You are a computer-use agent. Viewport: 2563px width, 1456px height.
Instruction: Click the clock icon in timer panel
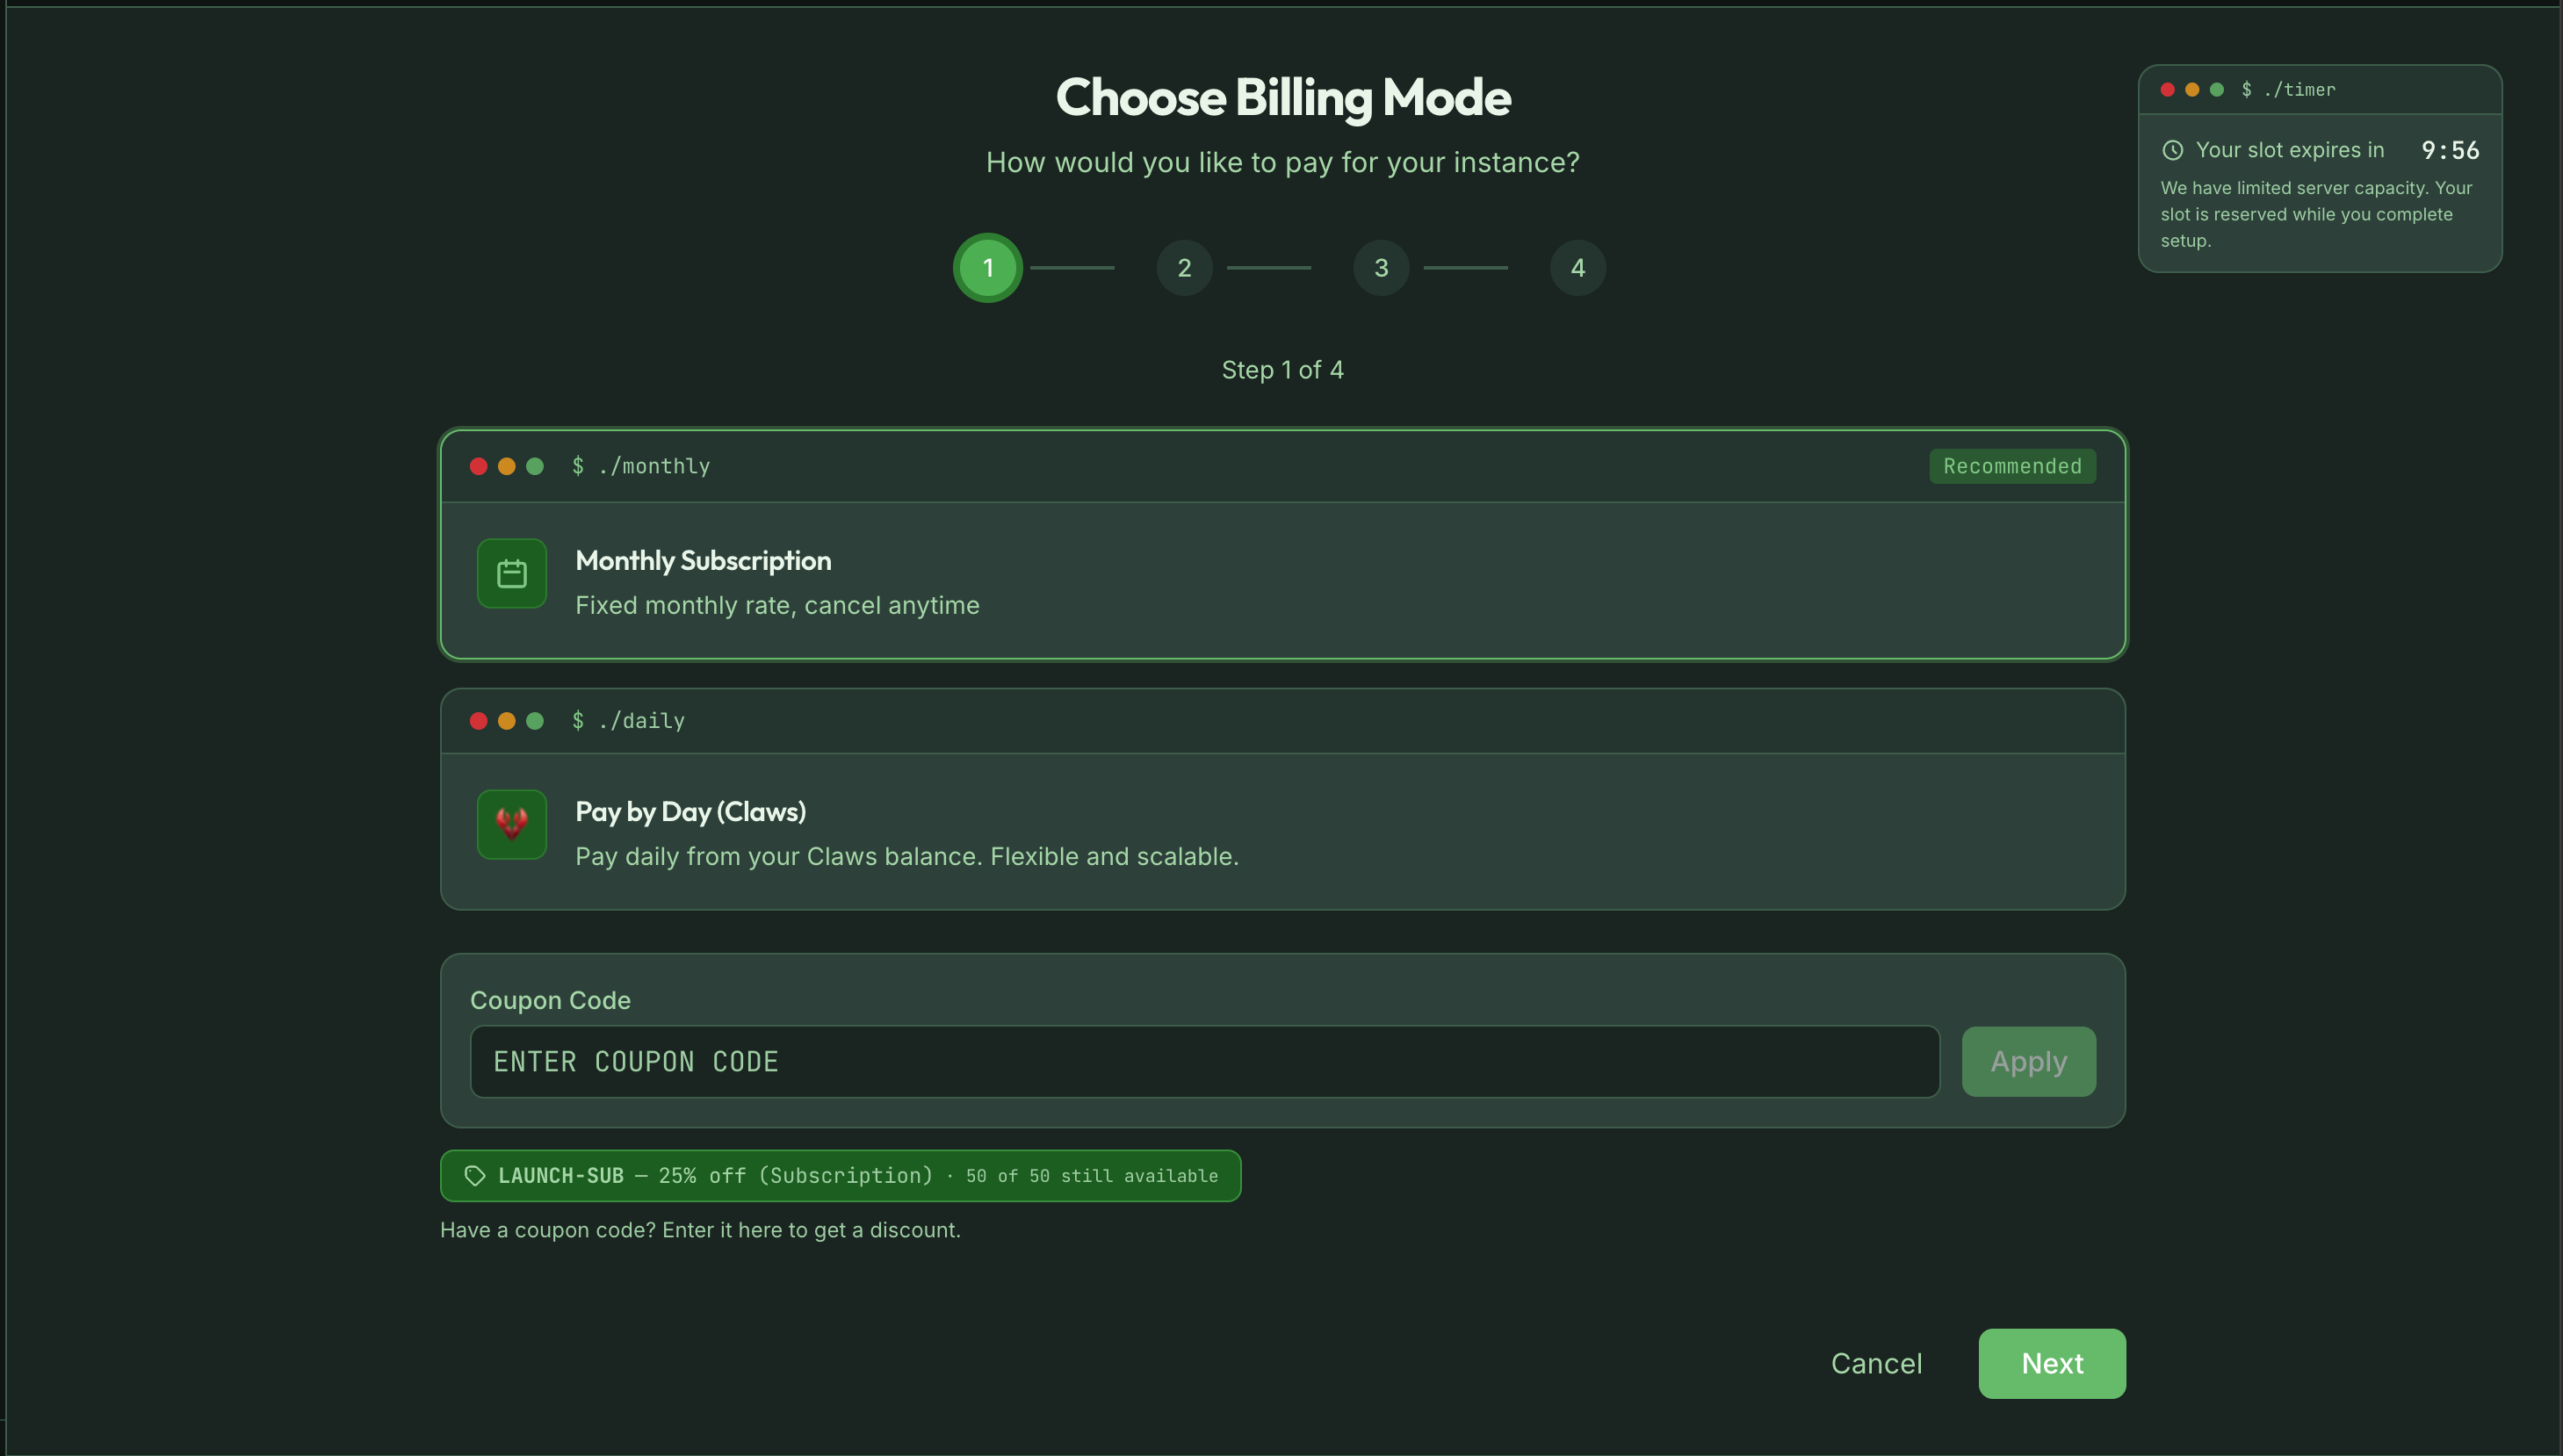point(2172,150)
